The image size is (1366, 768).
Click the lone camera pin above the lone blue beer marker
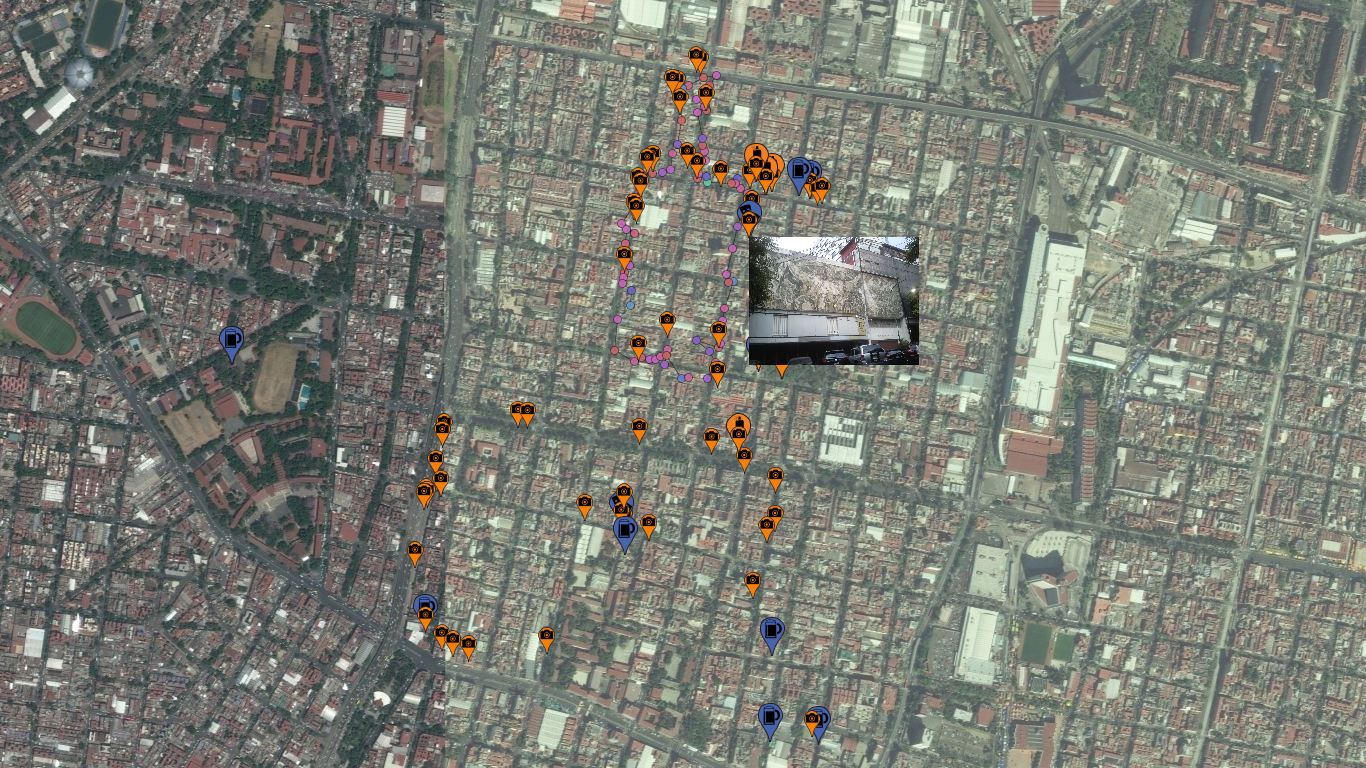[x=752, y=583]
